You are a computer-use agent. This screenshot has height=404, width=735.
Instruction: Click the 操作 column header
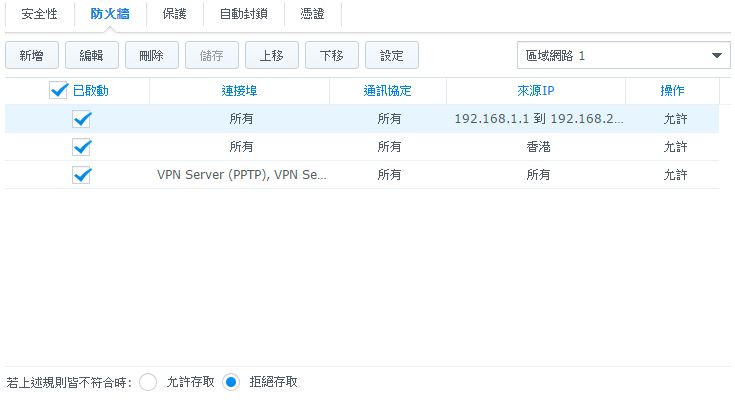pos(672,90)
